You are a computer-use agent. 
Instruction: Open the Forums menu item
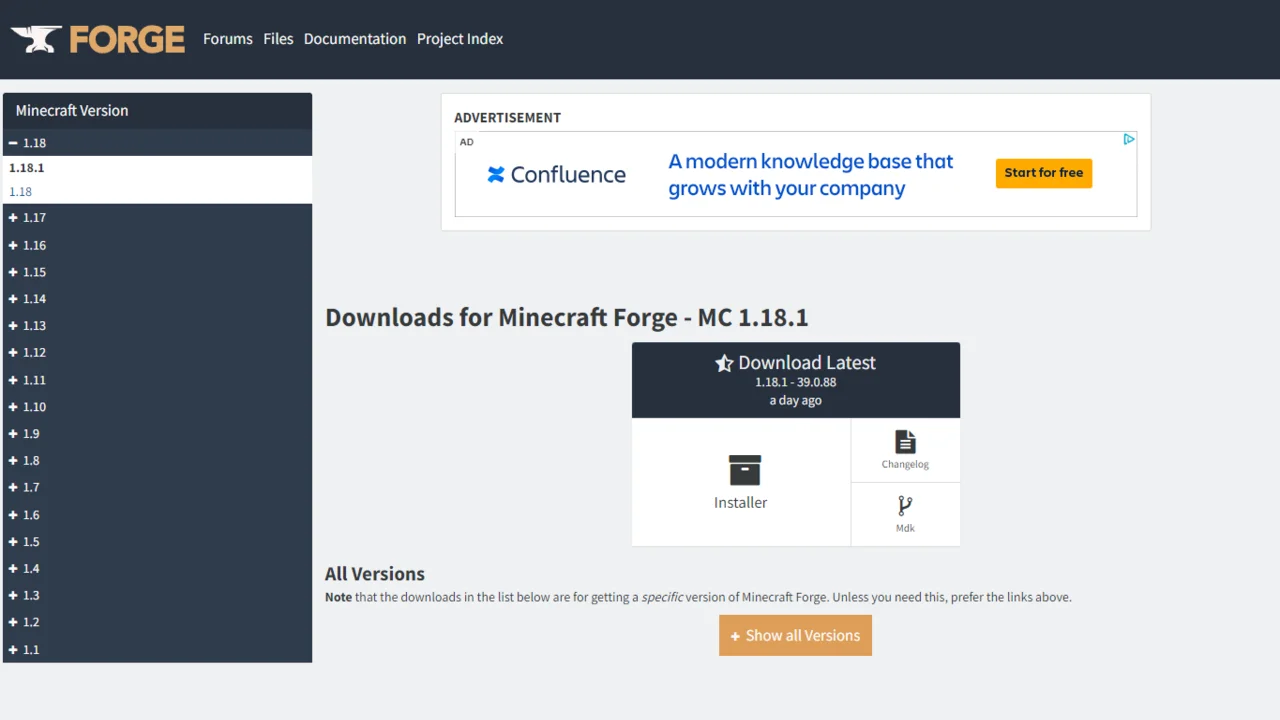tap(228, 39)
